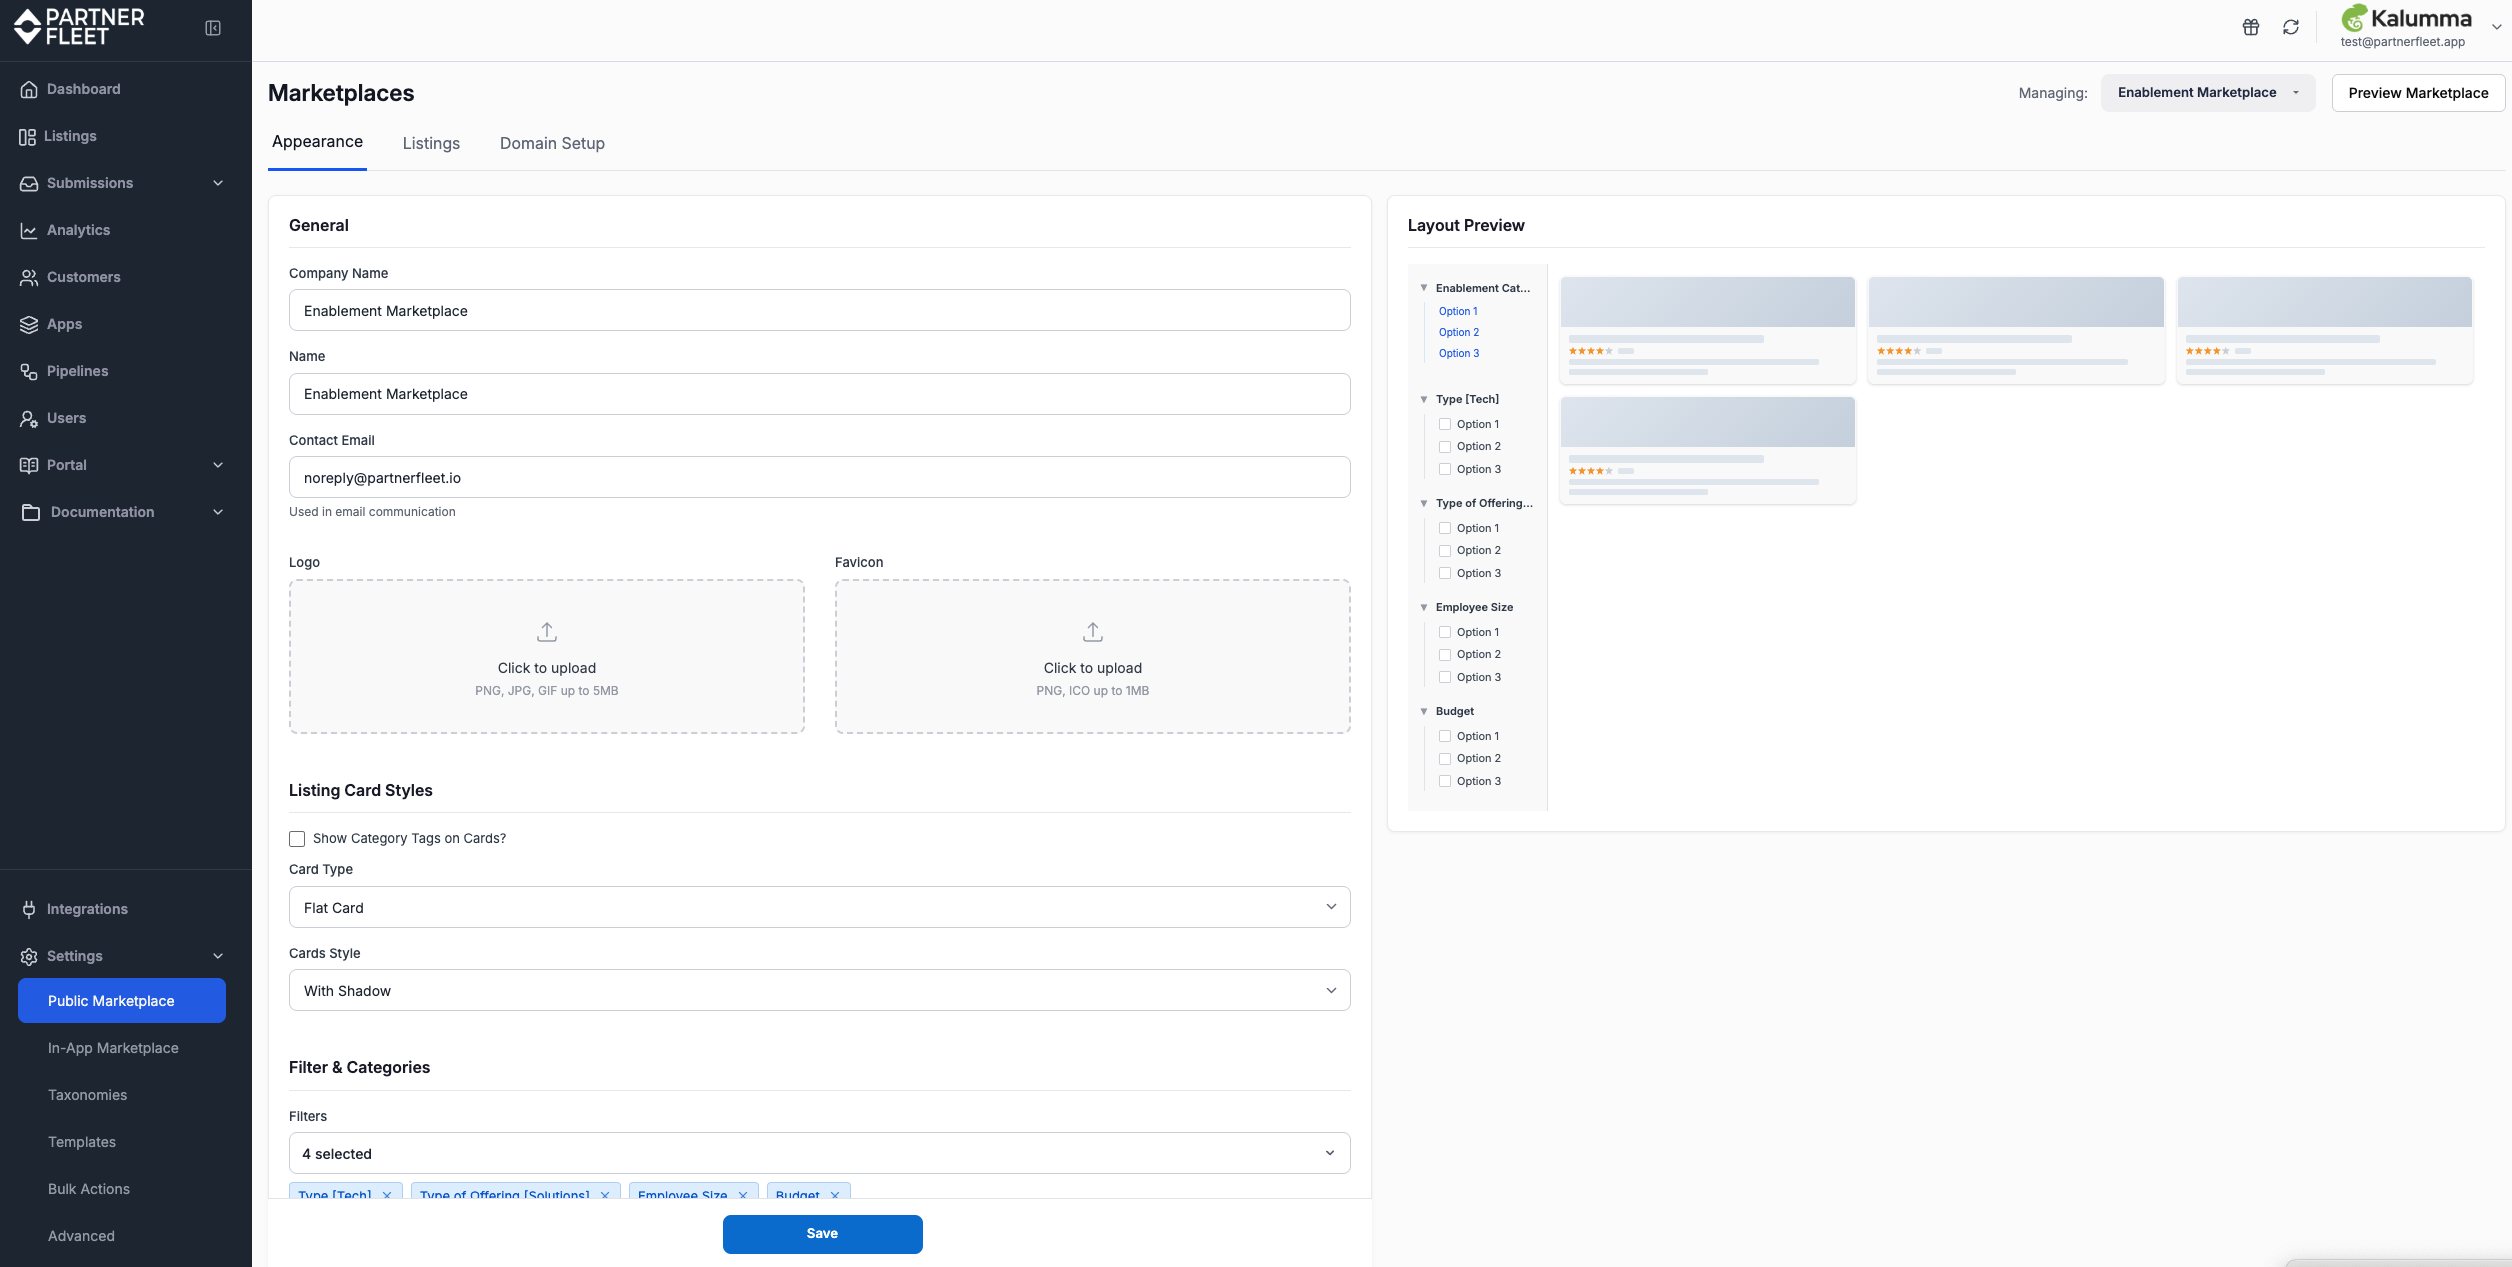Check Option 3 under Type of Offering

[x=1445, y=573]
